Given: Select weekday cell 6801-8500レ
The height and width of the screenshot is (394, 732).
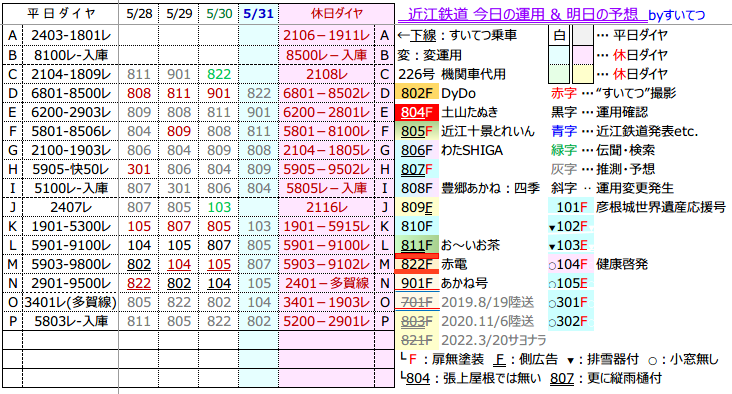Looking at the screenshot, I should coord(70,93).
